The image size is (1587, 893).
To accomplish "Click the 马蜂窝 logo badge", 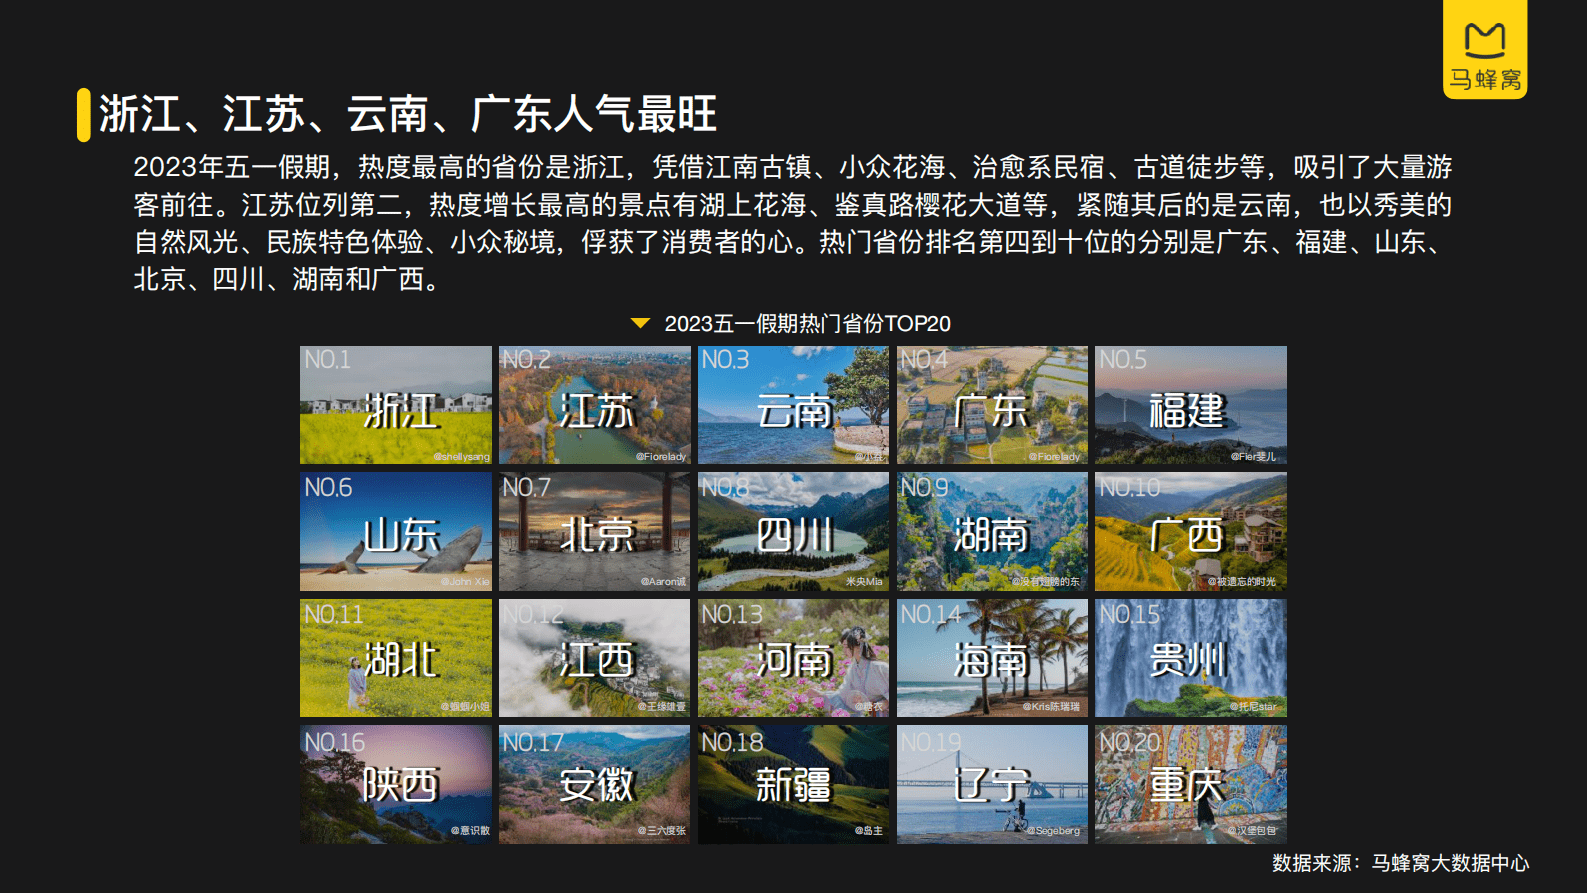I will 1485,48.
